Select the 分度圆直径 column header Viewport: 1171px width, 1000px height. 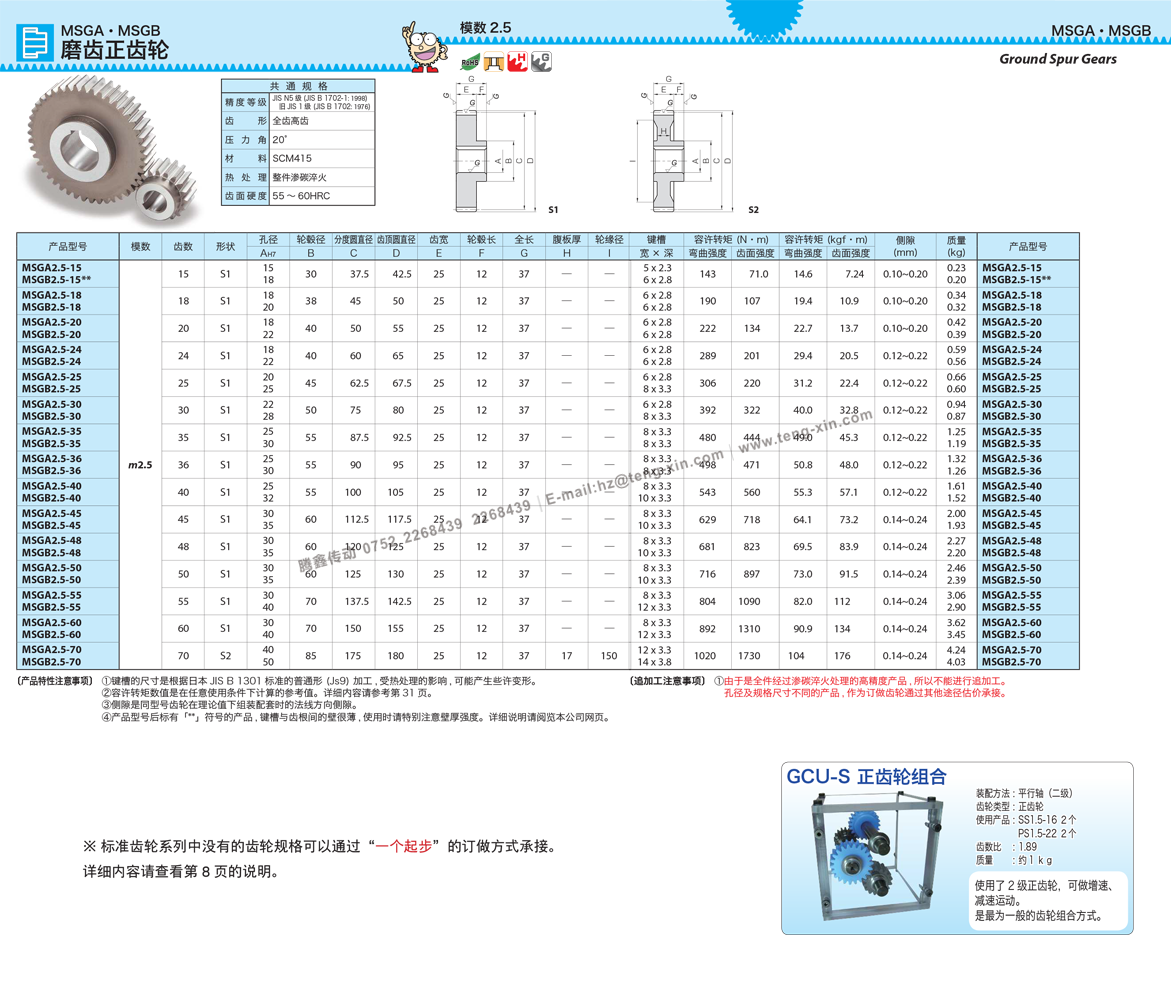[353, 240]
